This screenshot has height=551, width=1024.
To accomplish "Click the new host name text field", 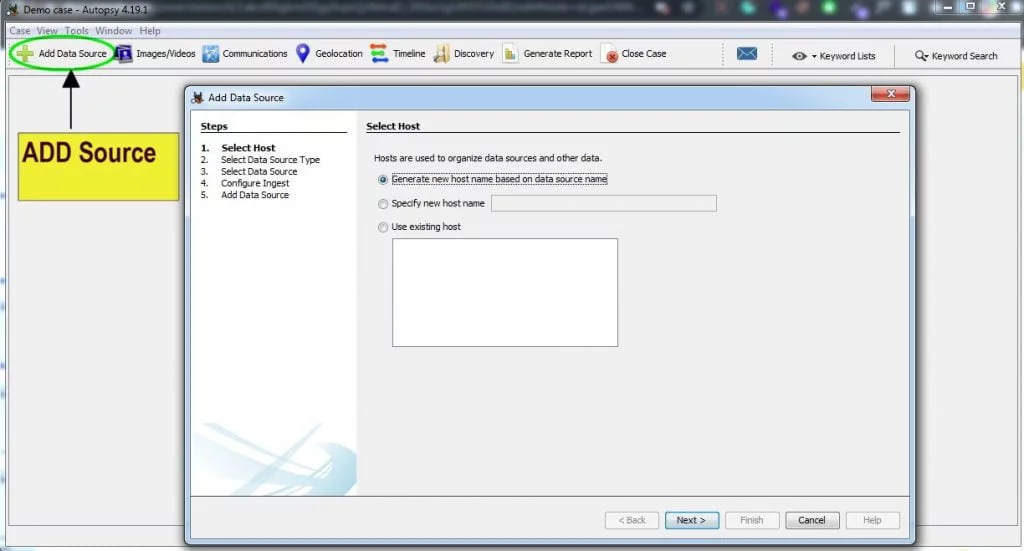I will [603, 204].
